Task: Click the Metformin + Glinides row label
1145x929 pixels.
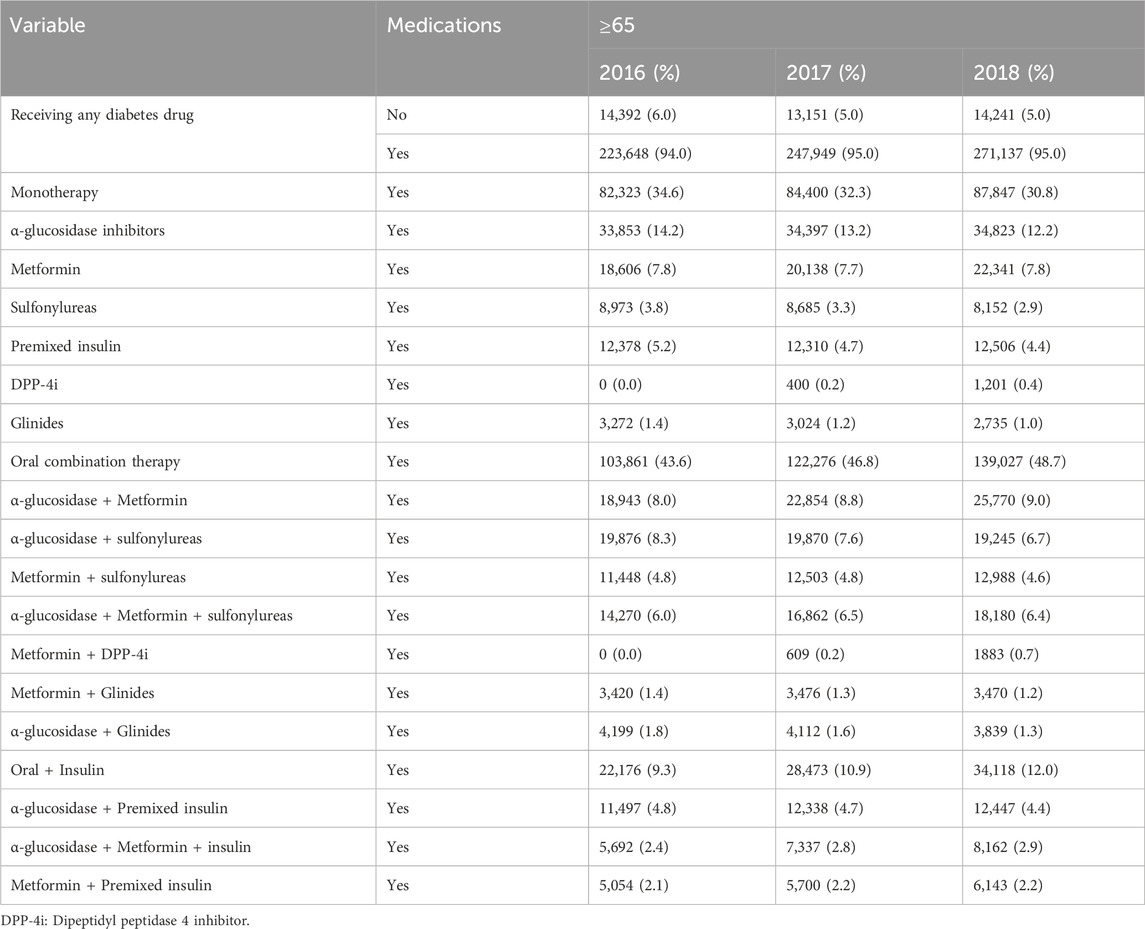Action: click(82, 693)
